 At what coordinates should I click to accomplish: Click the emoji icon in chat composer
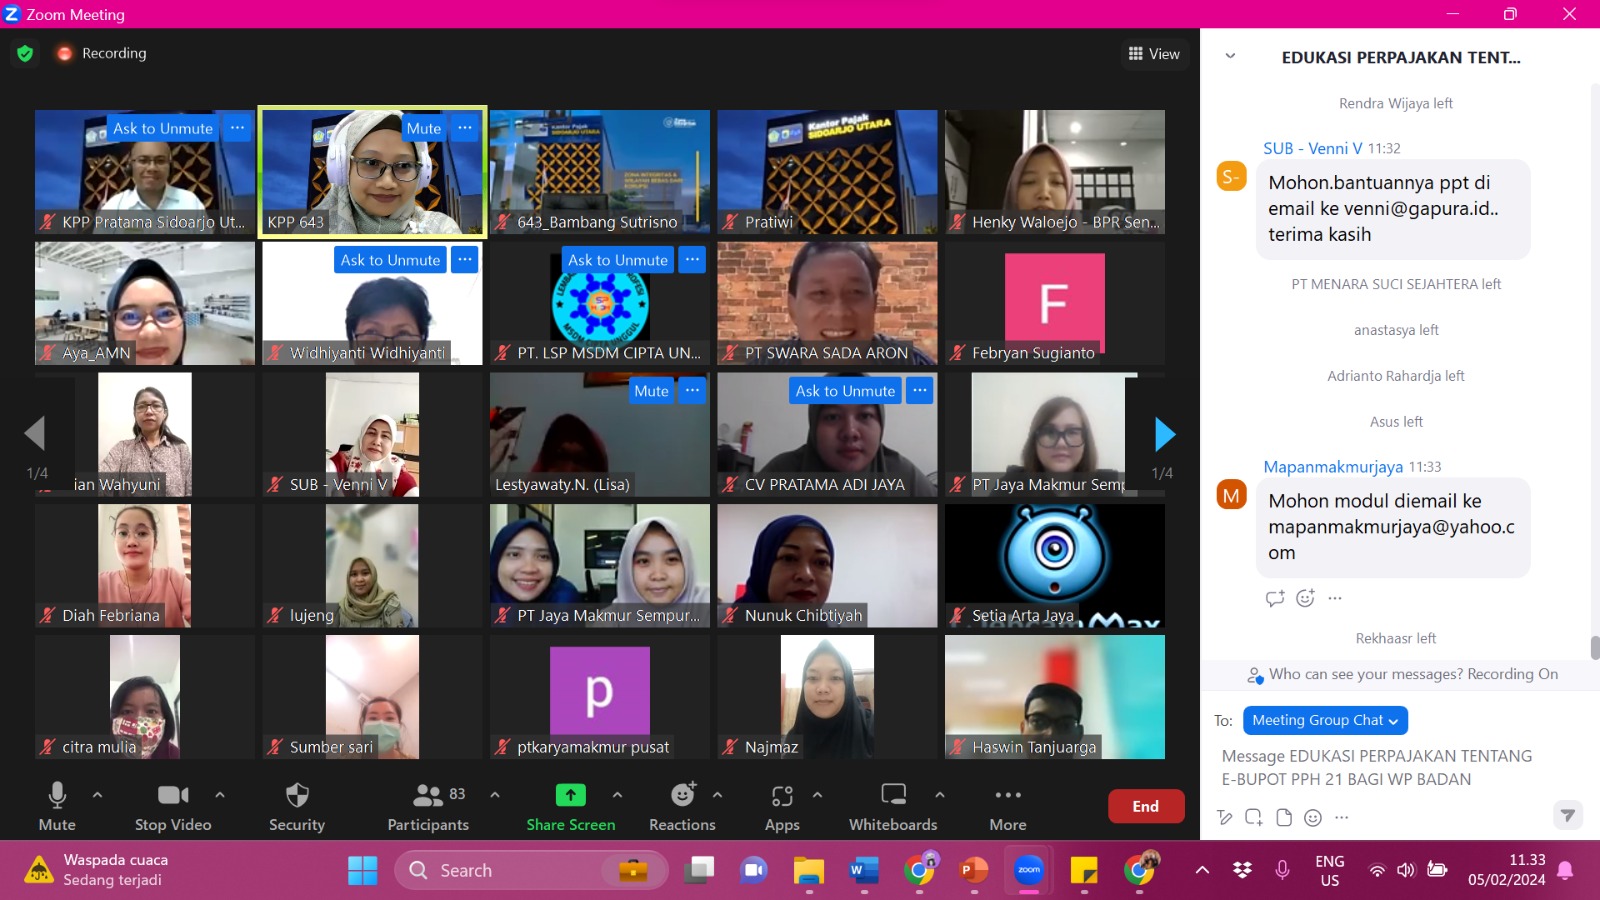tap(1313, 818)
